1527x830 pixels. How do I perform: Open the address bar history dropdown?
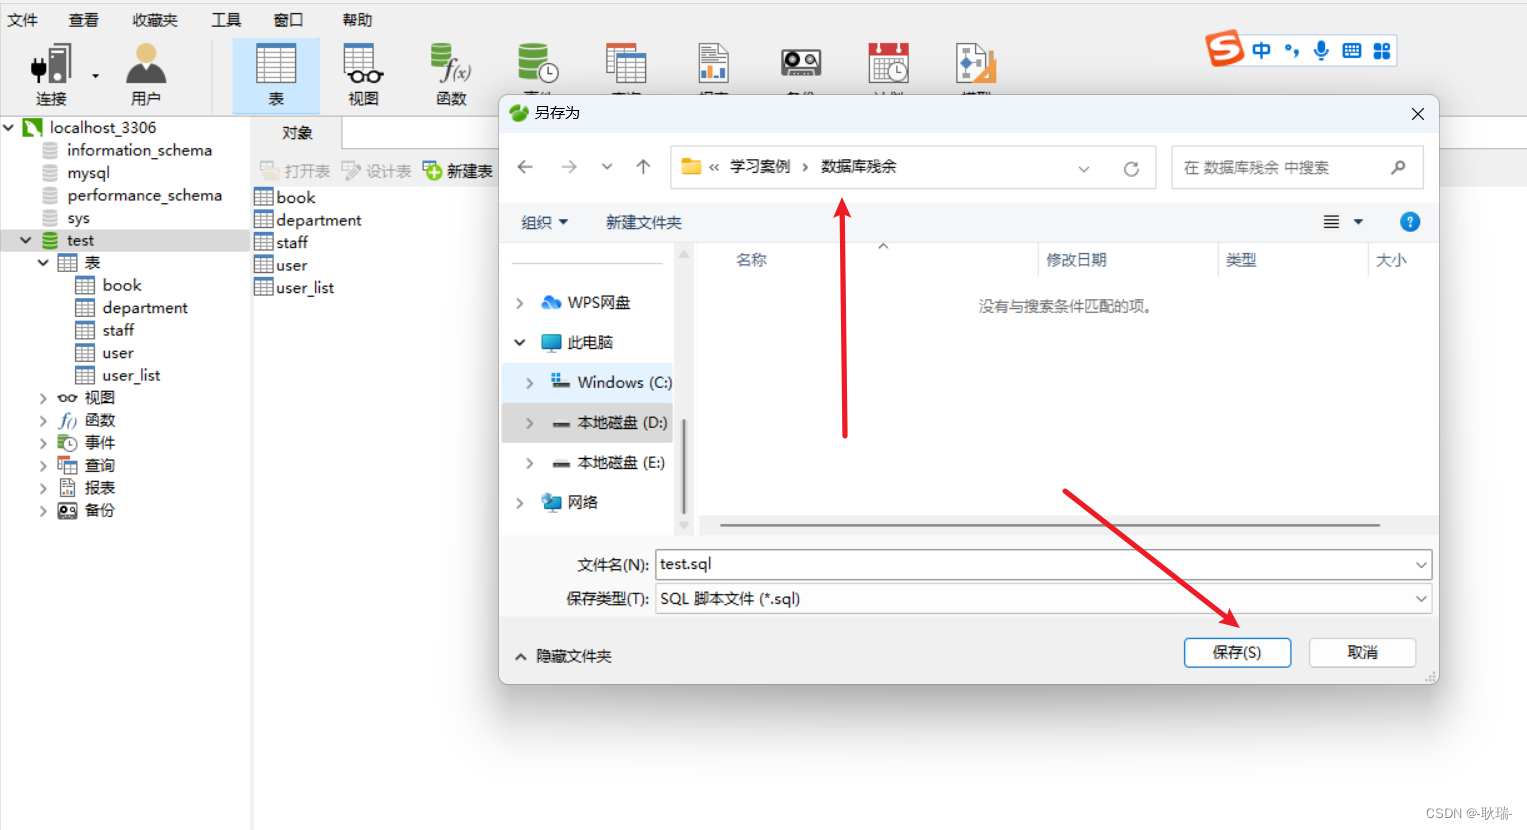pyautogui.click(x=1084, y=169)
